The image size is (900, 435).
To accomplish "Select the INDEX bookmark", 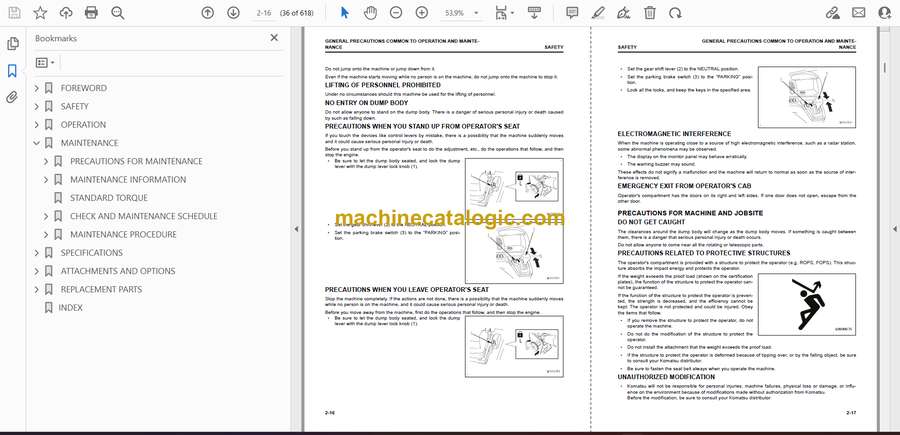I will point(71,308).
